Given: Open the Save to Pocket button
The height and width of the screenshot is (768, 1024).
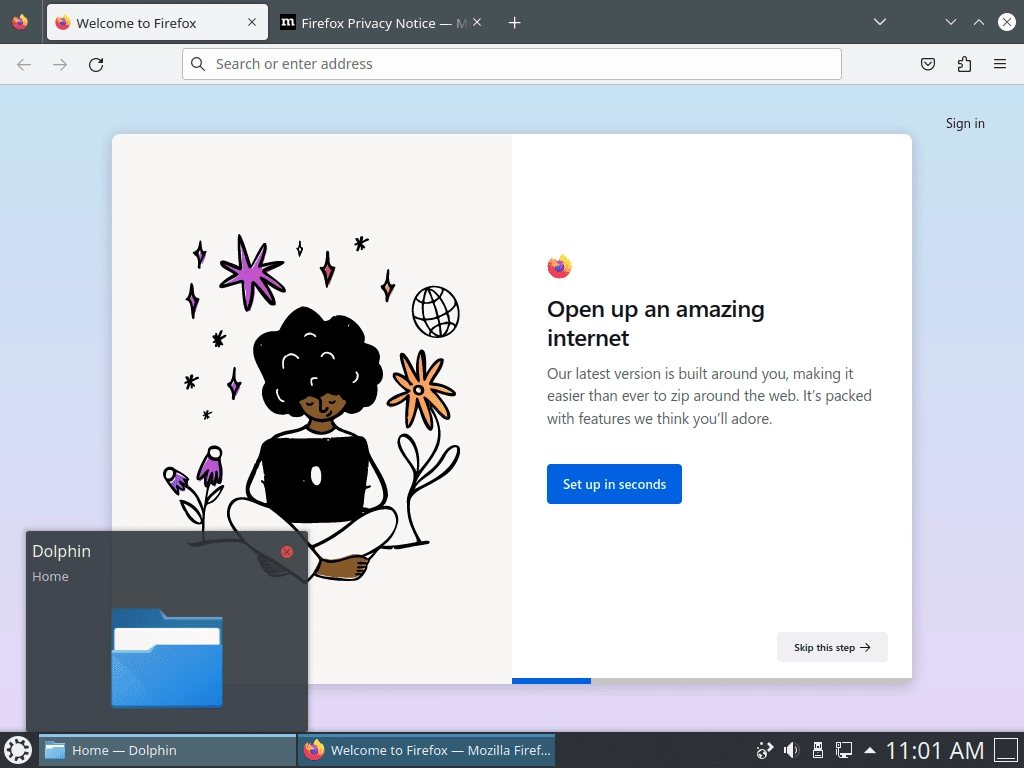Looking at the screenshot, I should tap(928, 64).
